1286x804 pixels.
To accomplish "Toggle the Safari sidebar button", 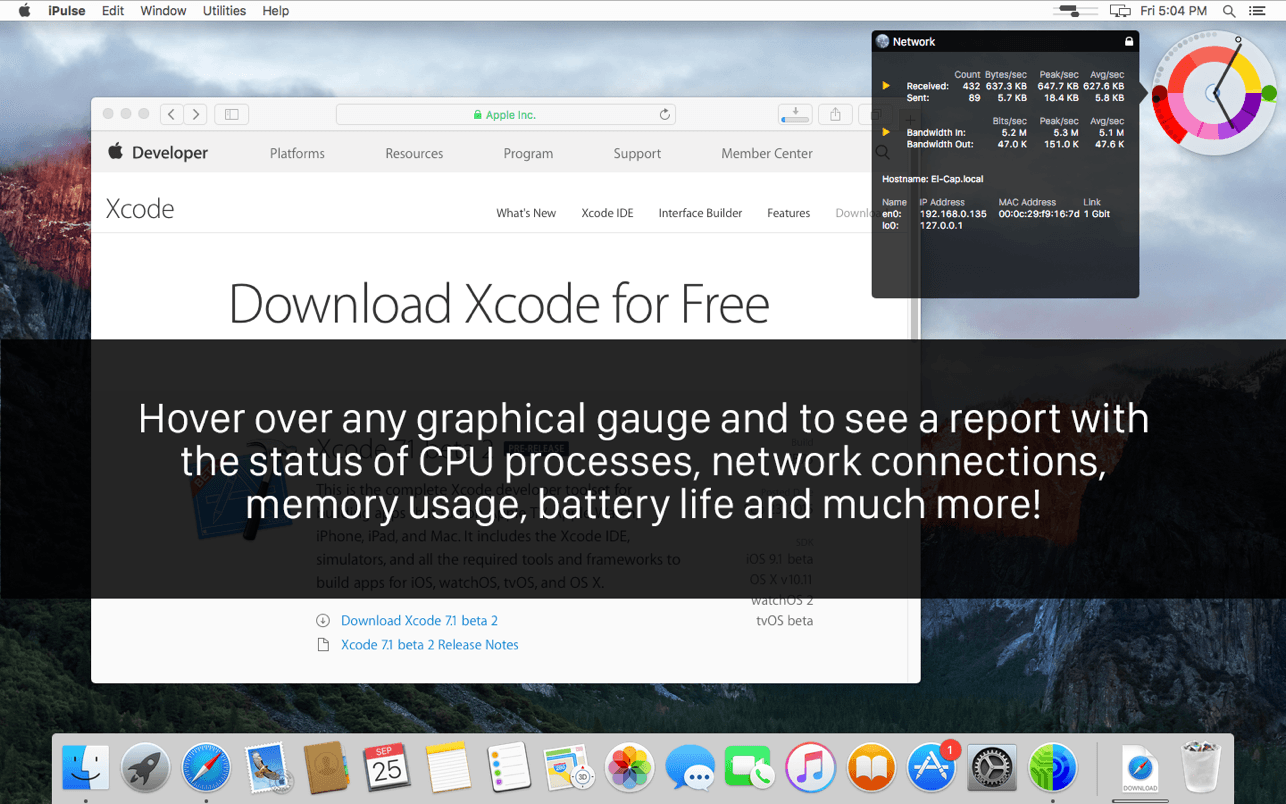I will coord(231,114).
